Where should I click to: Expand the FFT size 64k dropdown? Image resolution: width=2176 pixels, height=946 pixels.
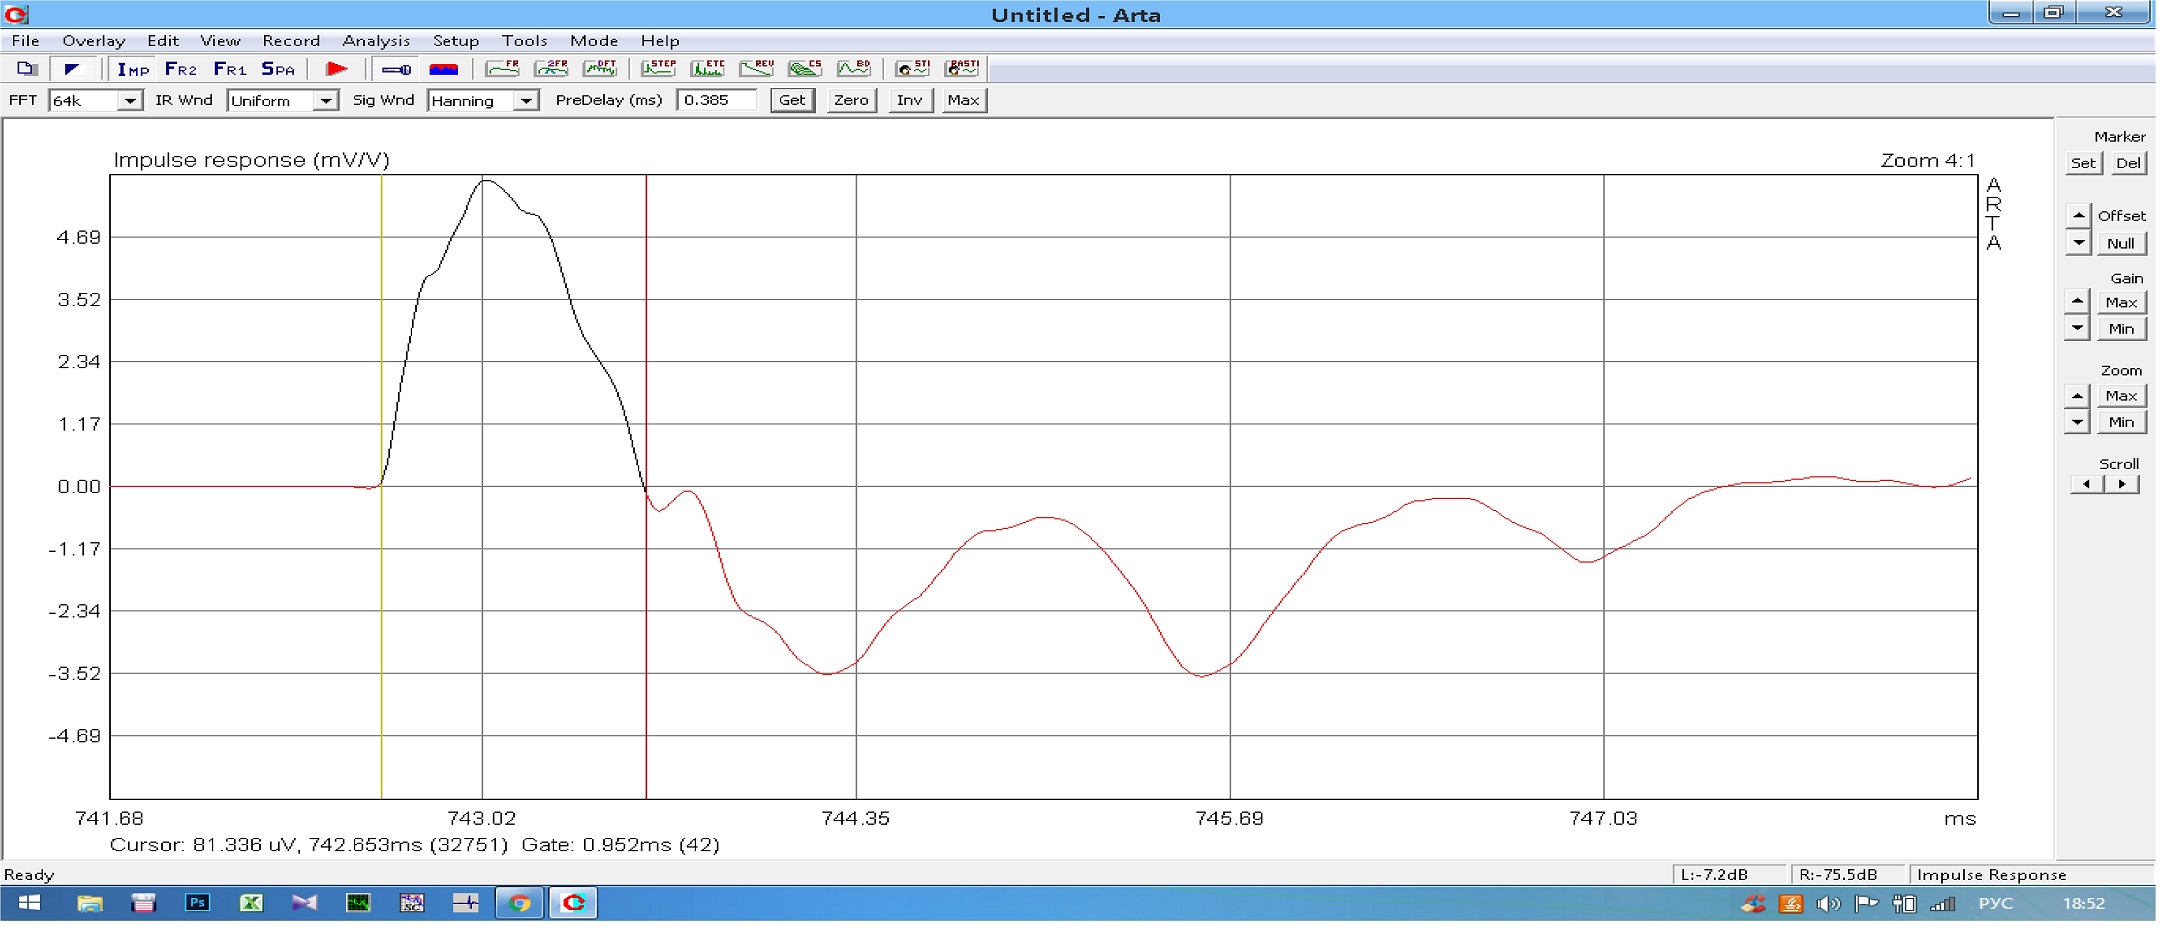(130, 101)
